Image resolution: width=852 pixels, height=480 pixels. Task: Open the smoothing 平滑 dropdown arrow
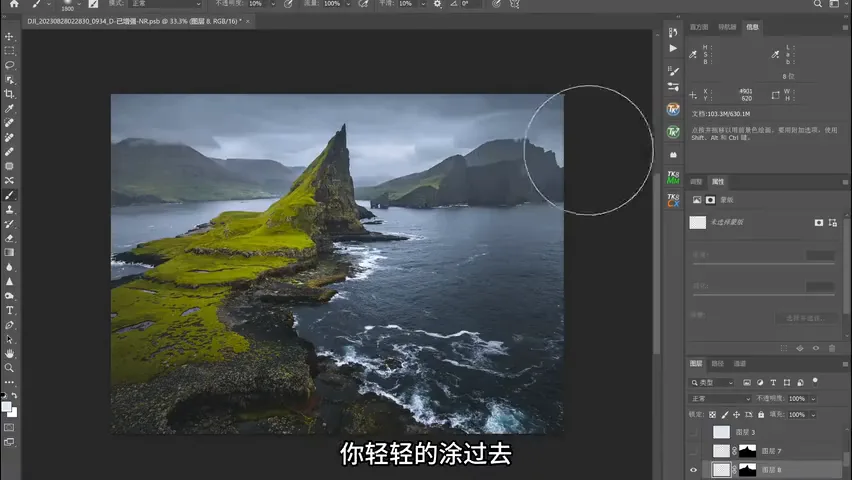point(423,4)
